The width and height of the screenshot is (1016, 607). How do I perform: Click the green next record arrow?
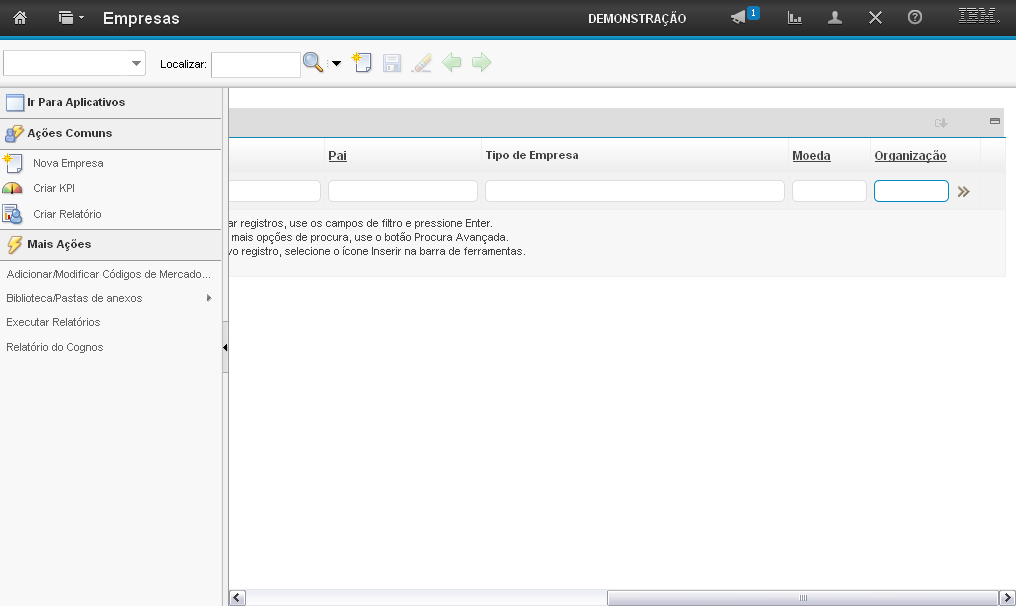(x=482, y=63)
